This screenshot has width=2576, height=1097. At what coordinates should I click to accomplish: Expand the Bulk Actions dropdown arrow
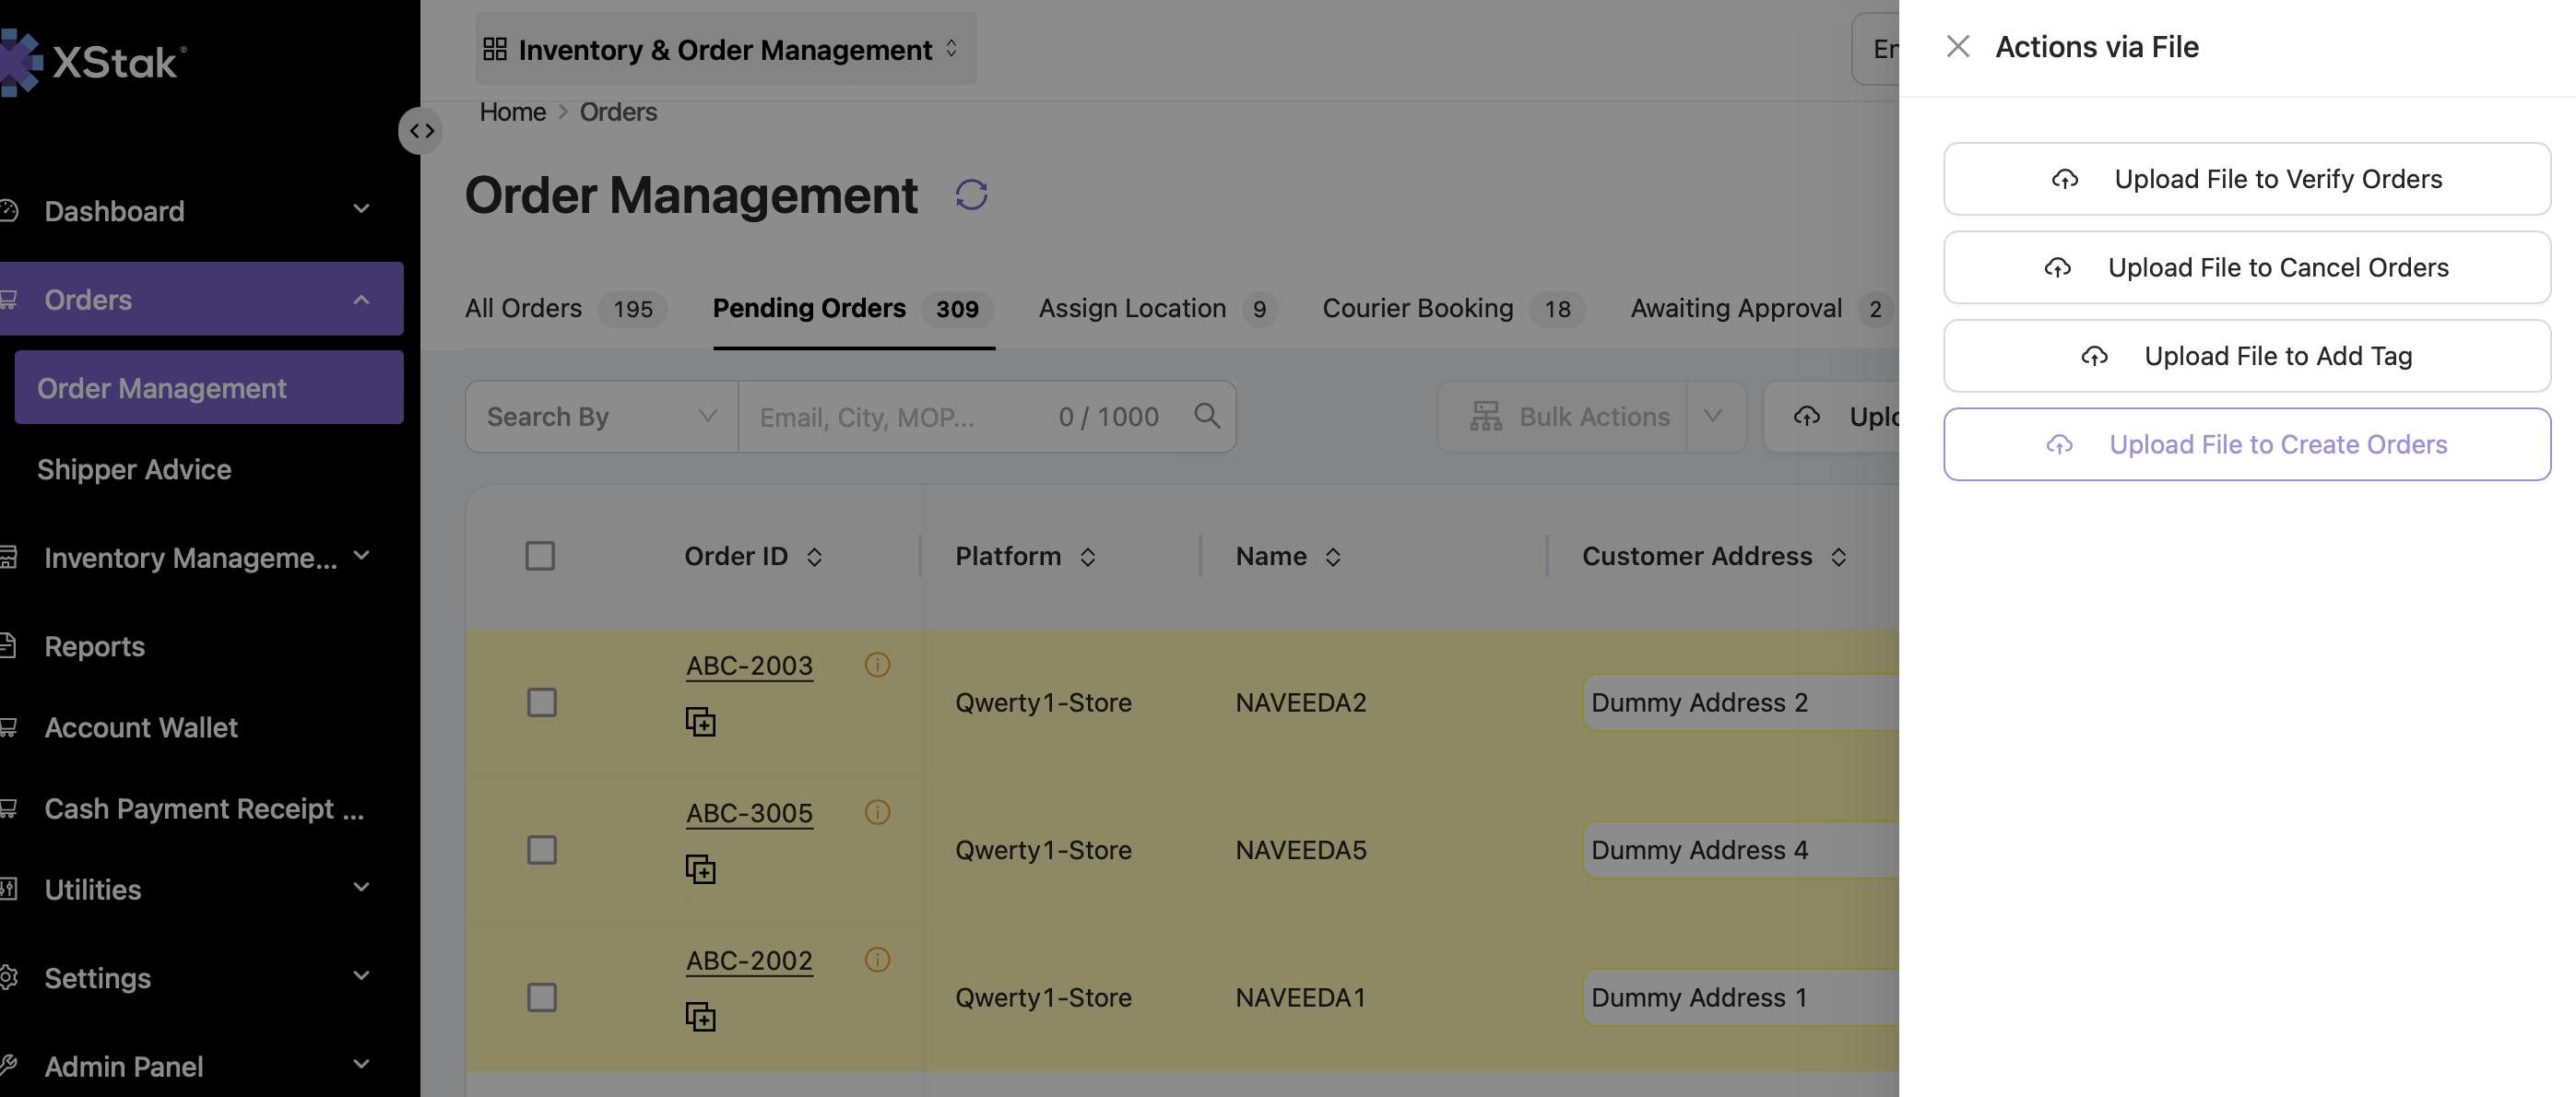[1713, 416]
